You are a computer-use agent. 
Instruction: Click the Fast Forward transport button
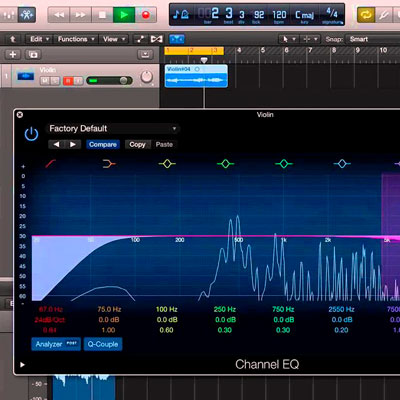80,15
